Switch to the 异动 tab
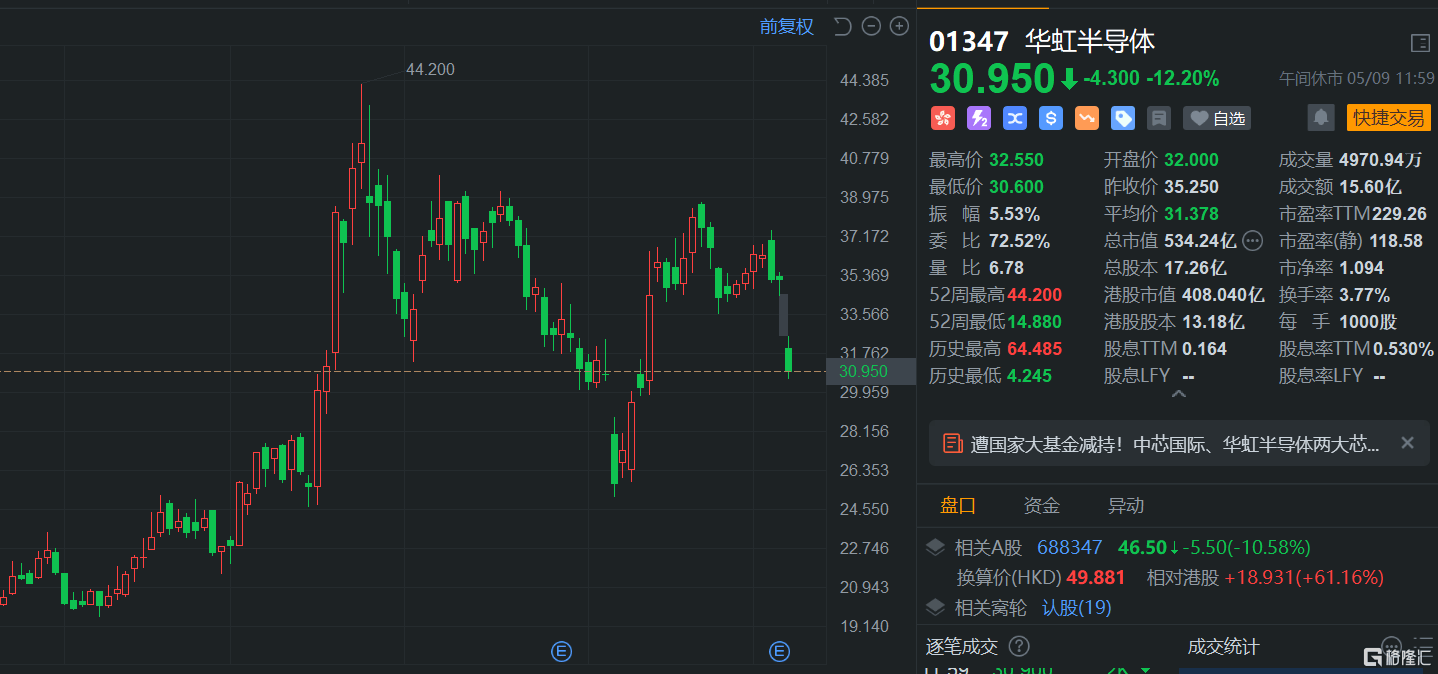Image resolution: width=1438 pixels, height=674 pixels. [x=1126, y=506]
